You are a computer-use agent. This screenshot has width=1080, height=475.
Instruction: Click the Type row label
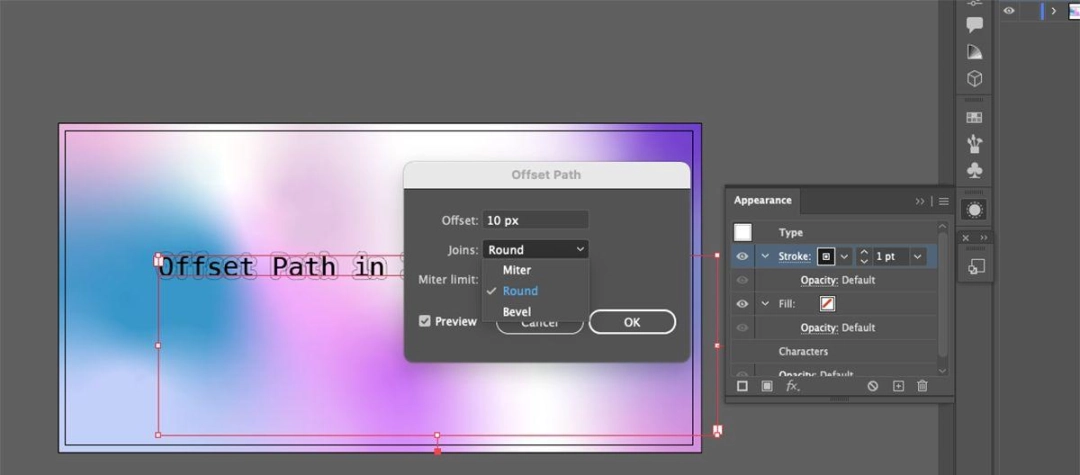tap(791, 233)
